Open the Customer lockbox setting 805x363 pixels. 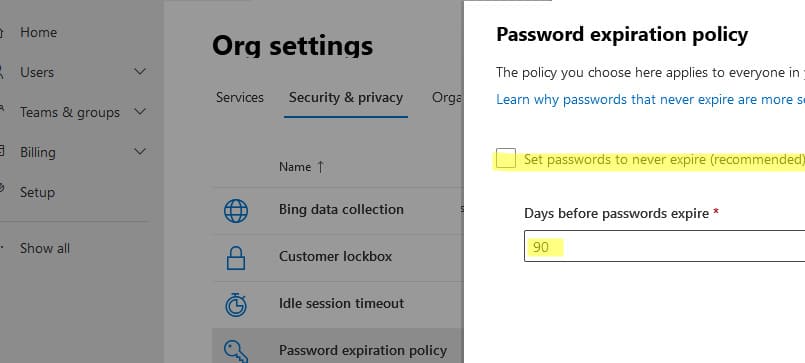[335, 256]
